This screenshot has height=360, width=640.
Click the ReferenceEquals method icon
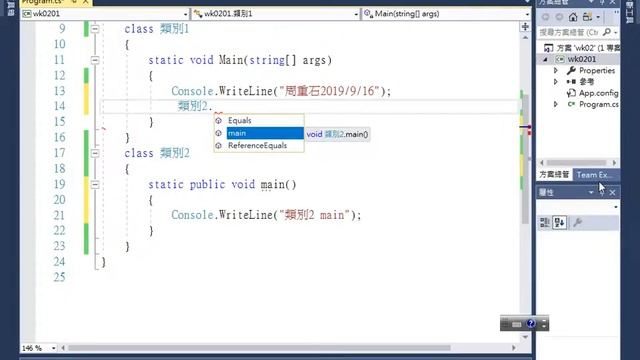pos(219,146)
